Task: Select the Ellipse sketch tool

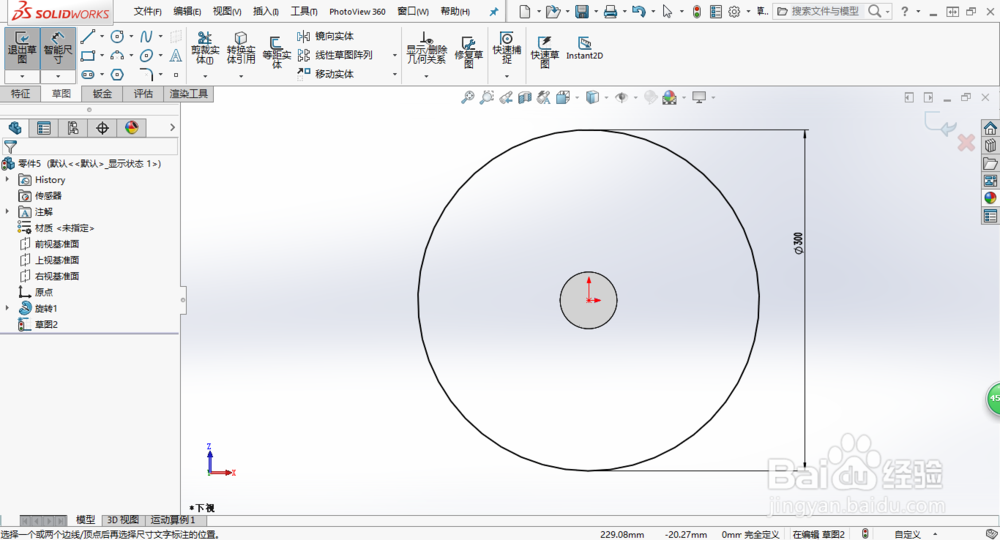Action: (147, 55)
